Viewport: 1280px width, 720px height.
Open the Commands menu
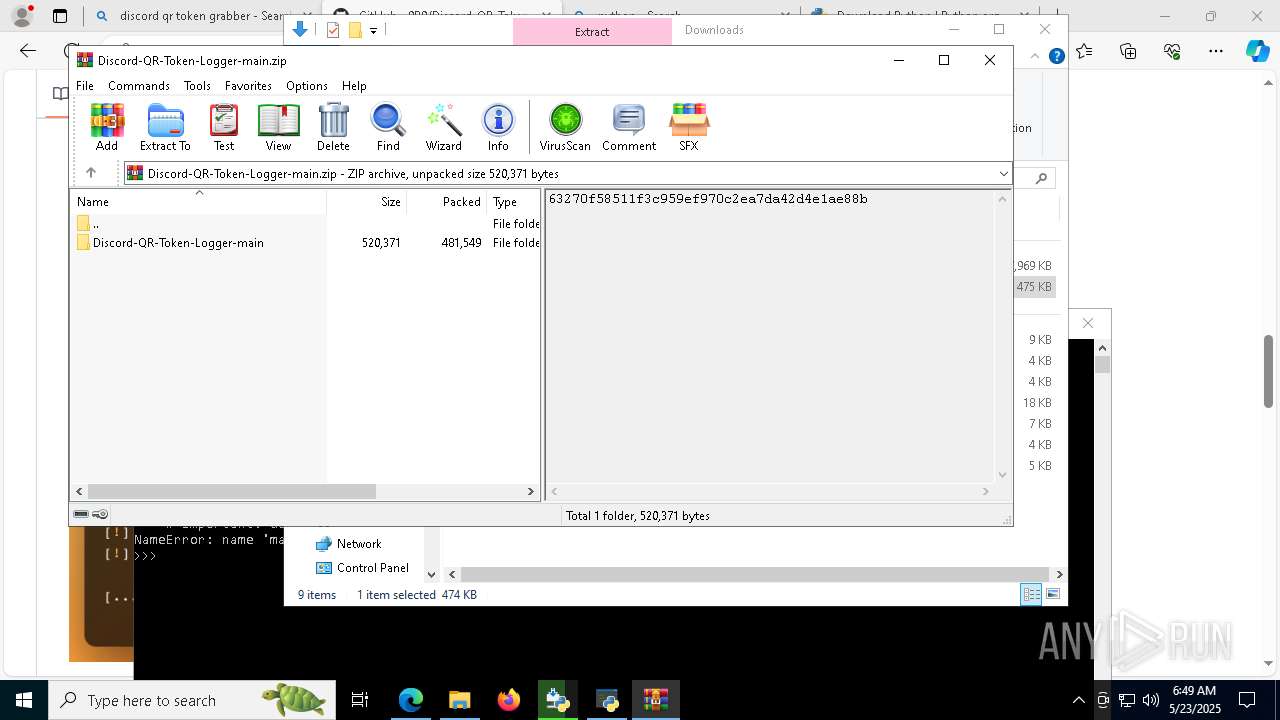click(x=139, y=86)
